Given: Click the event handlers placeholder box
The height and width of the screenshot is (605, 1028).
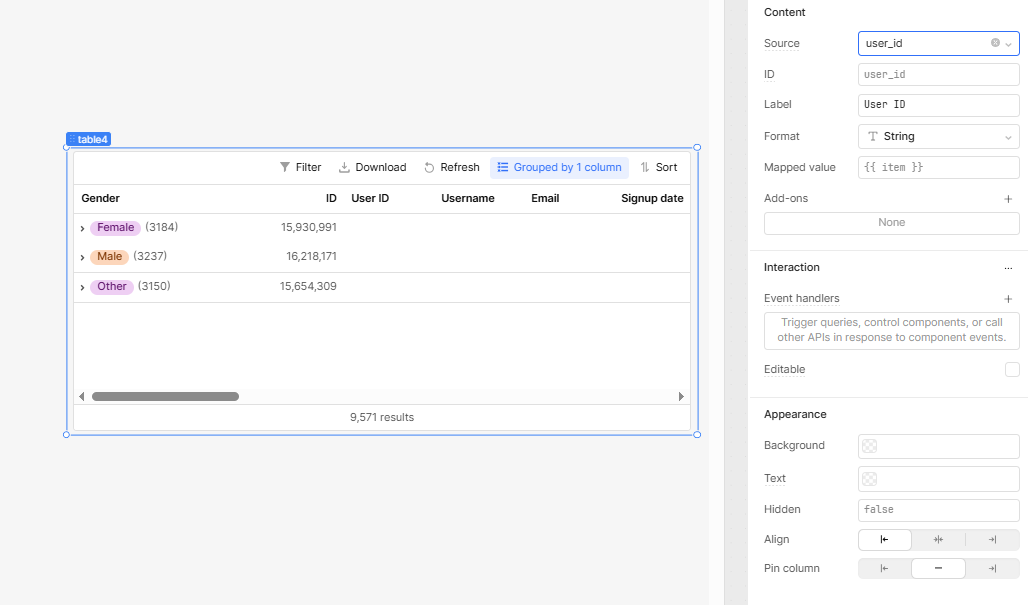Looking at the screenshot, I should click(x=892, y=330).
